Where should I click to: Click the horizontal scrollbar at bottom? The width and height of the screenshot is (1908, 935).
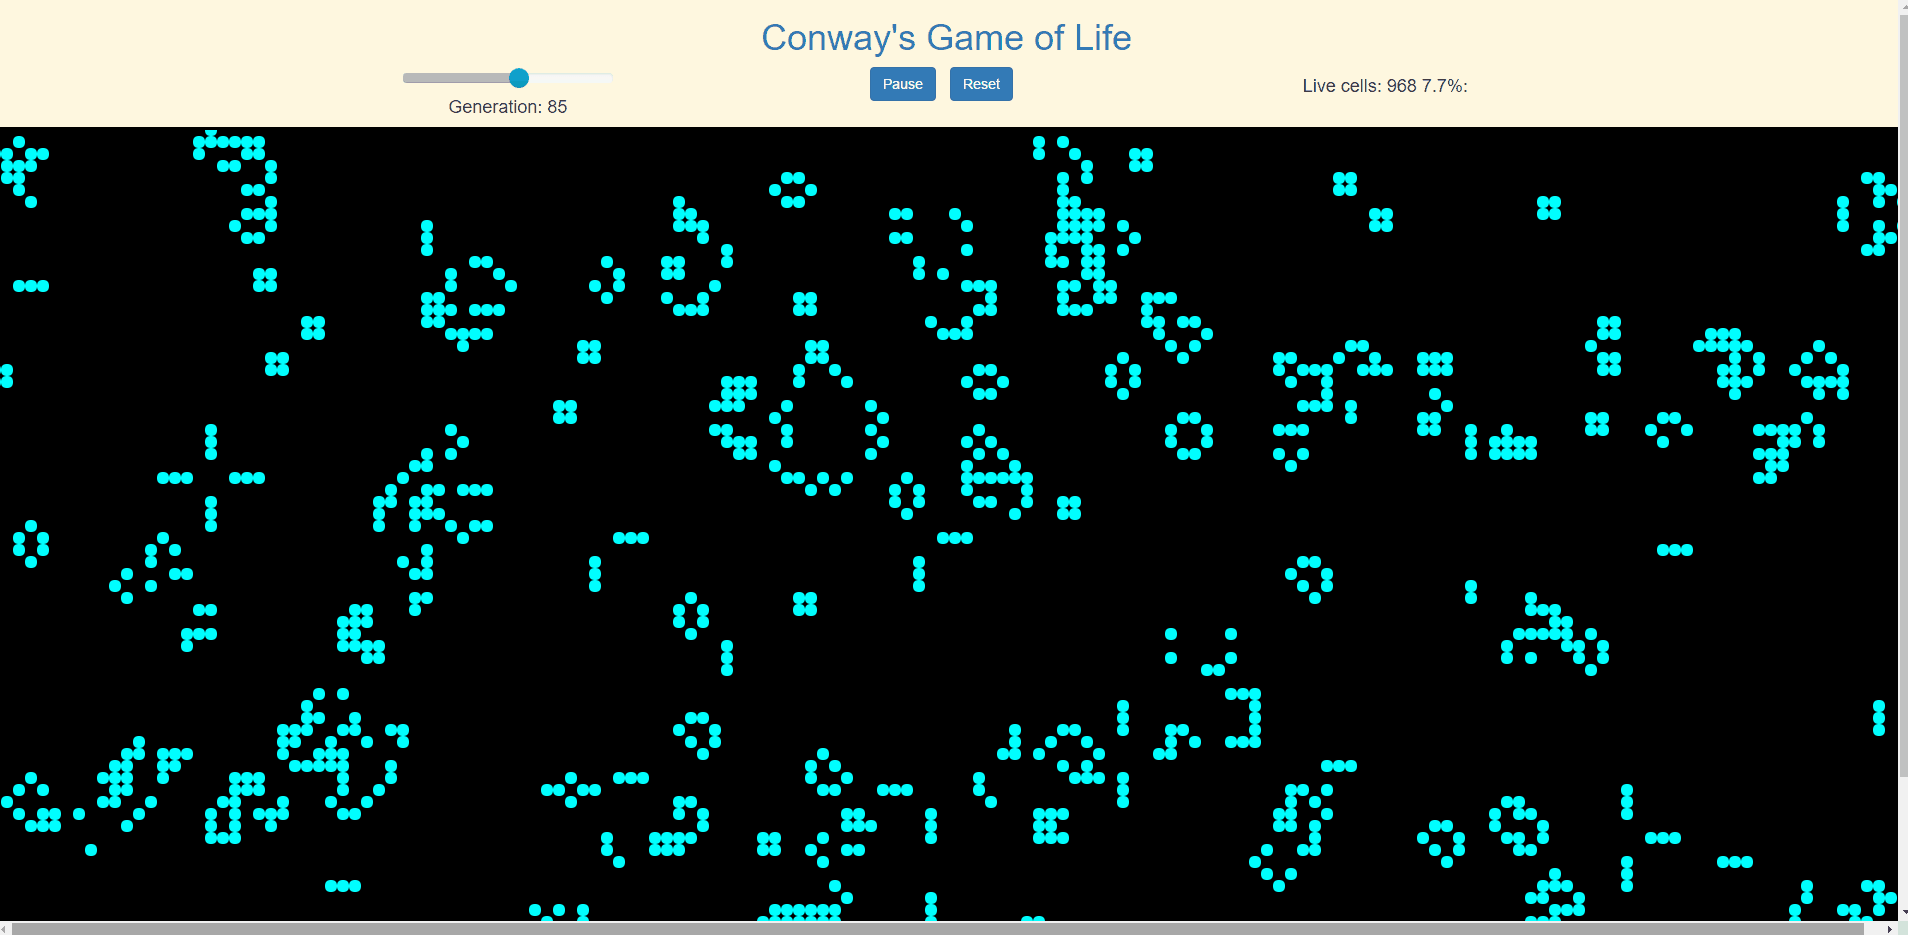[x=940, y=929]
